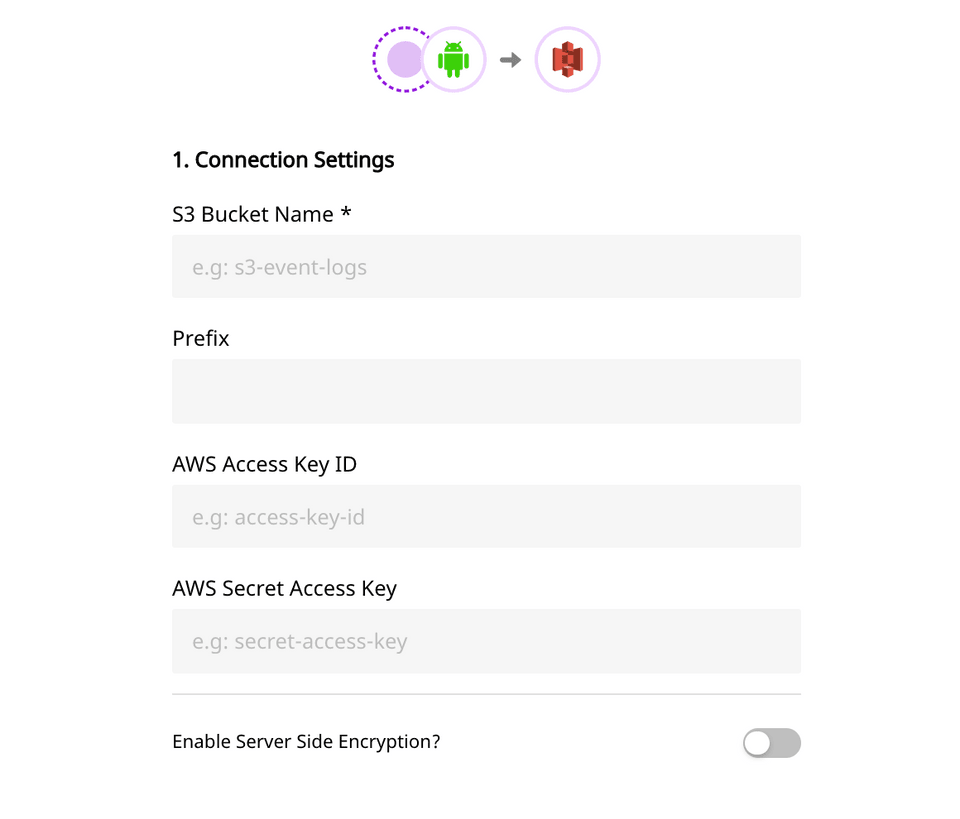Click the "S3 Bucket Name" label text

tap(253, 214)
